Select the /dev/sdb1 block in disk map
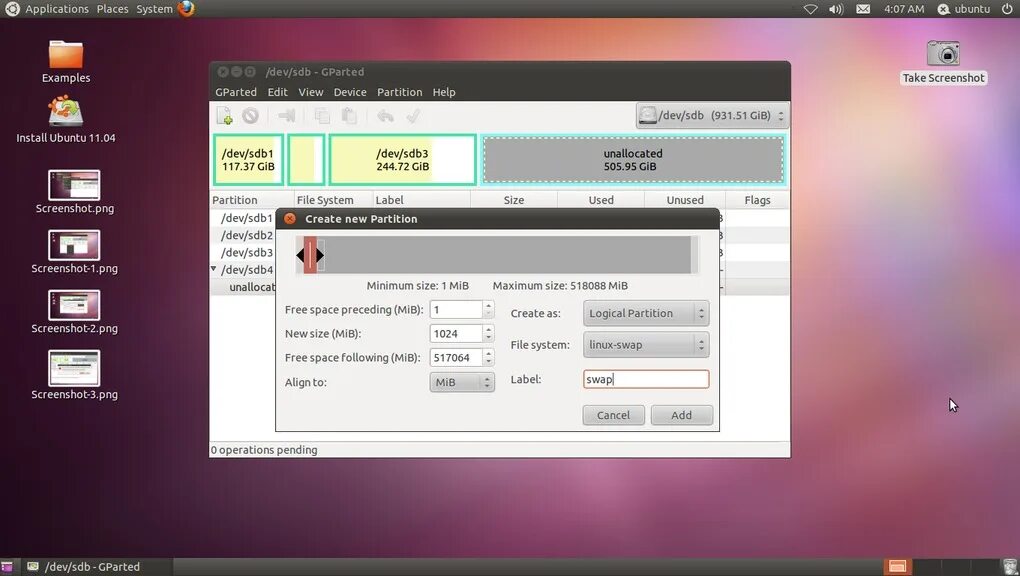 [x=248, y=160]
